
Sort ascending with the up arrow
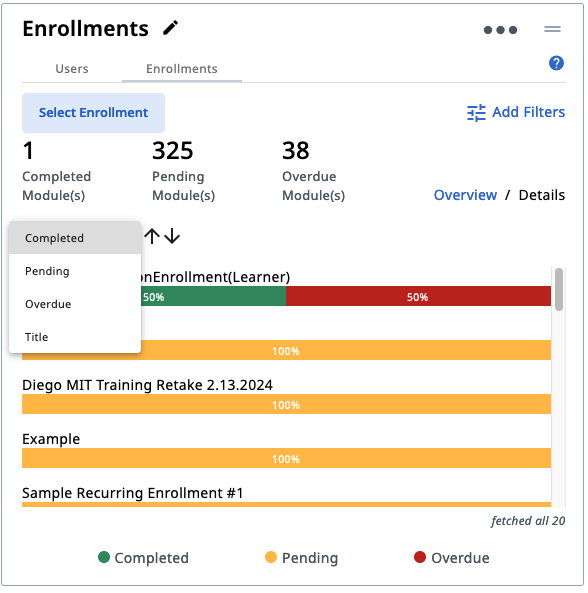tap(152, 236)
